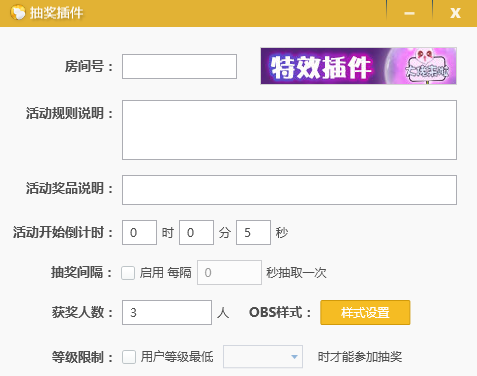Edit the 获奖人数 winner count field
477x376 pixels.
[x=167, y=313]
